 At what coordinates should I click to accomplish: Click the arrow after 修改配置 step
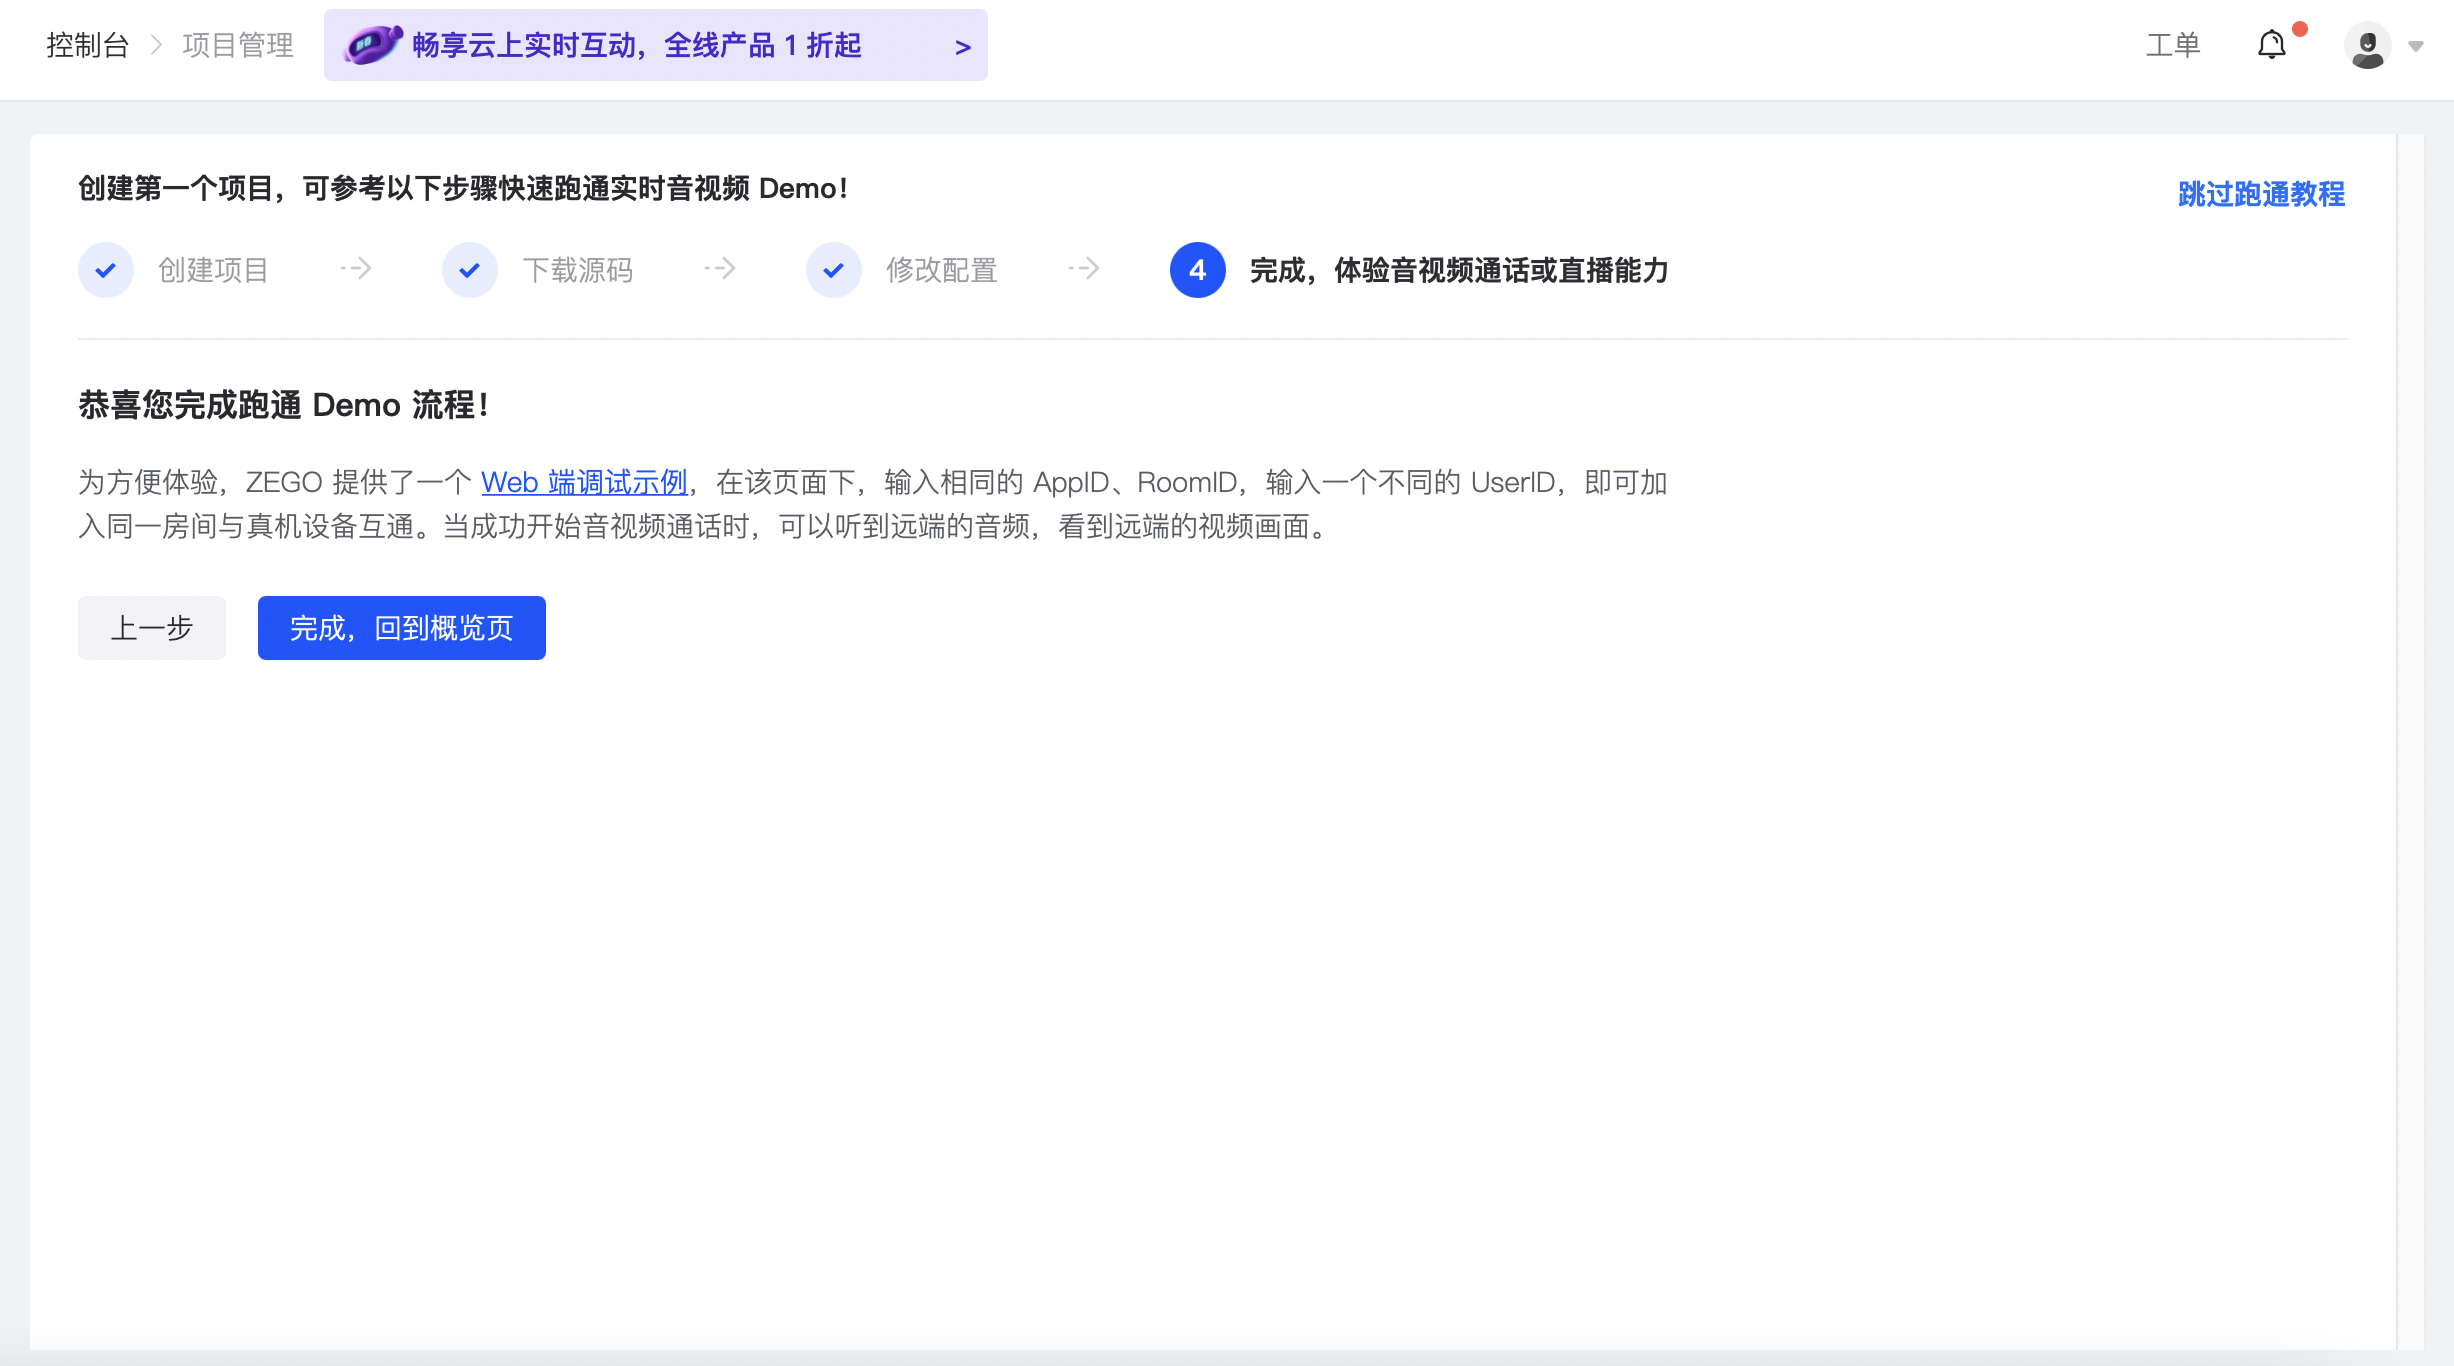pos(1084,268)
